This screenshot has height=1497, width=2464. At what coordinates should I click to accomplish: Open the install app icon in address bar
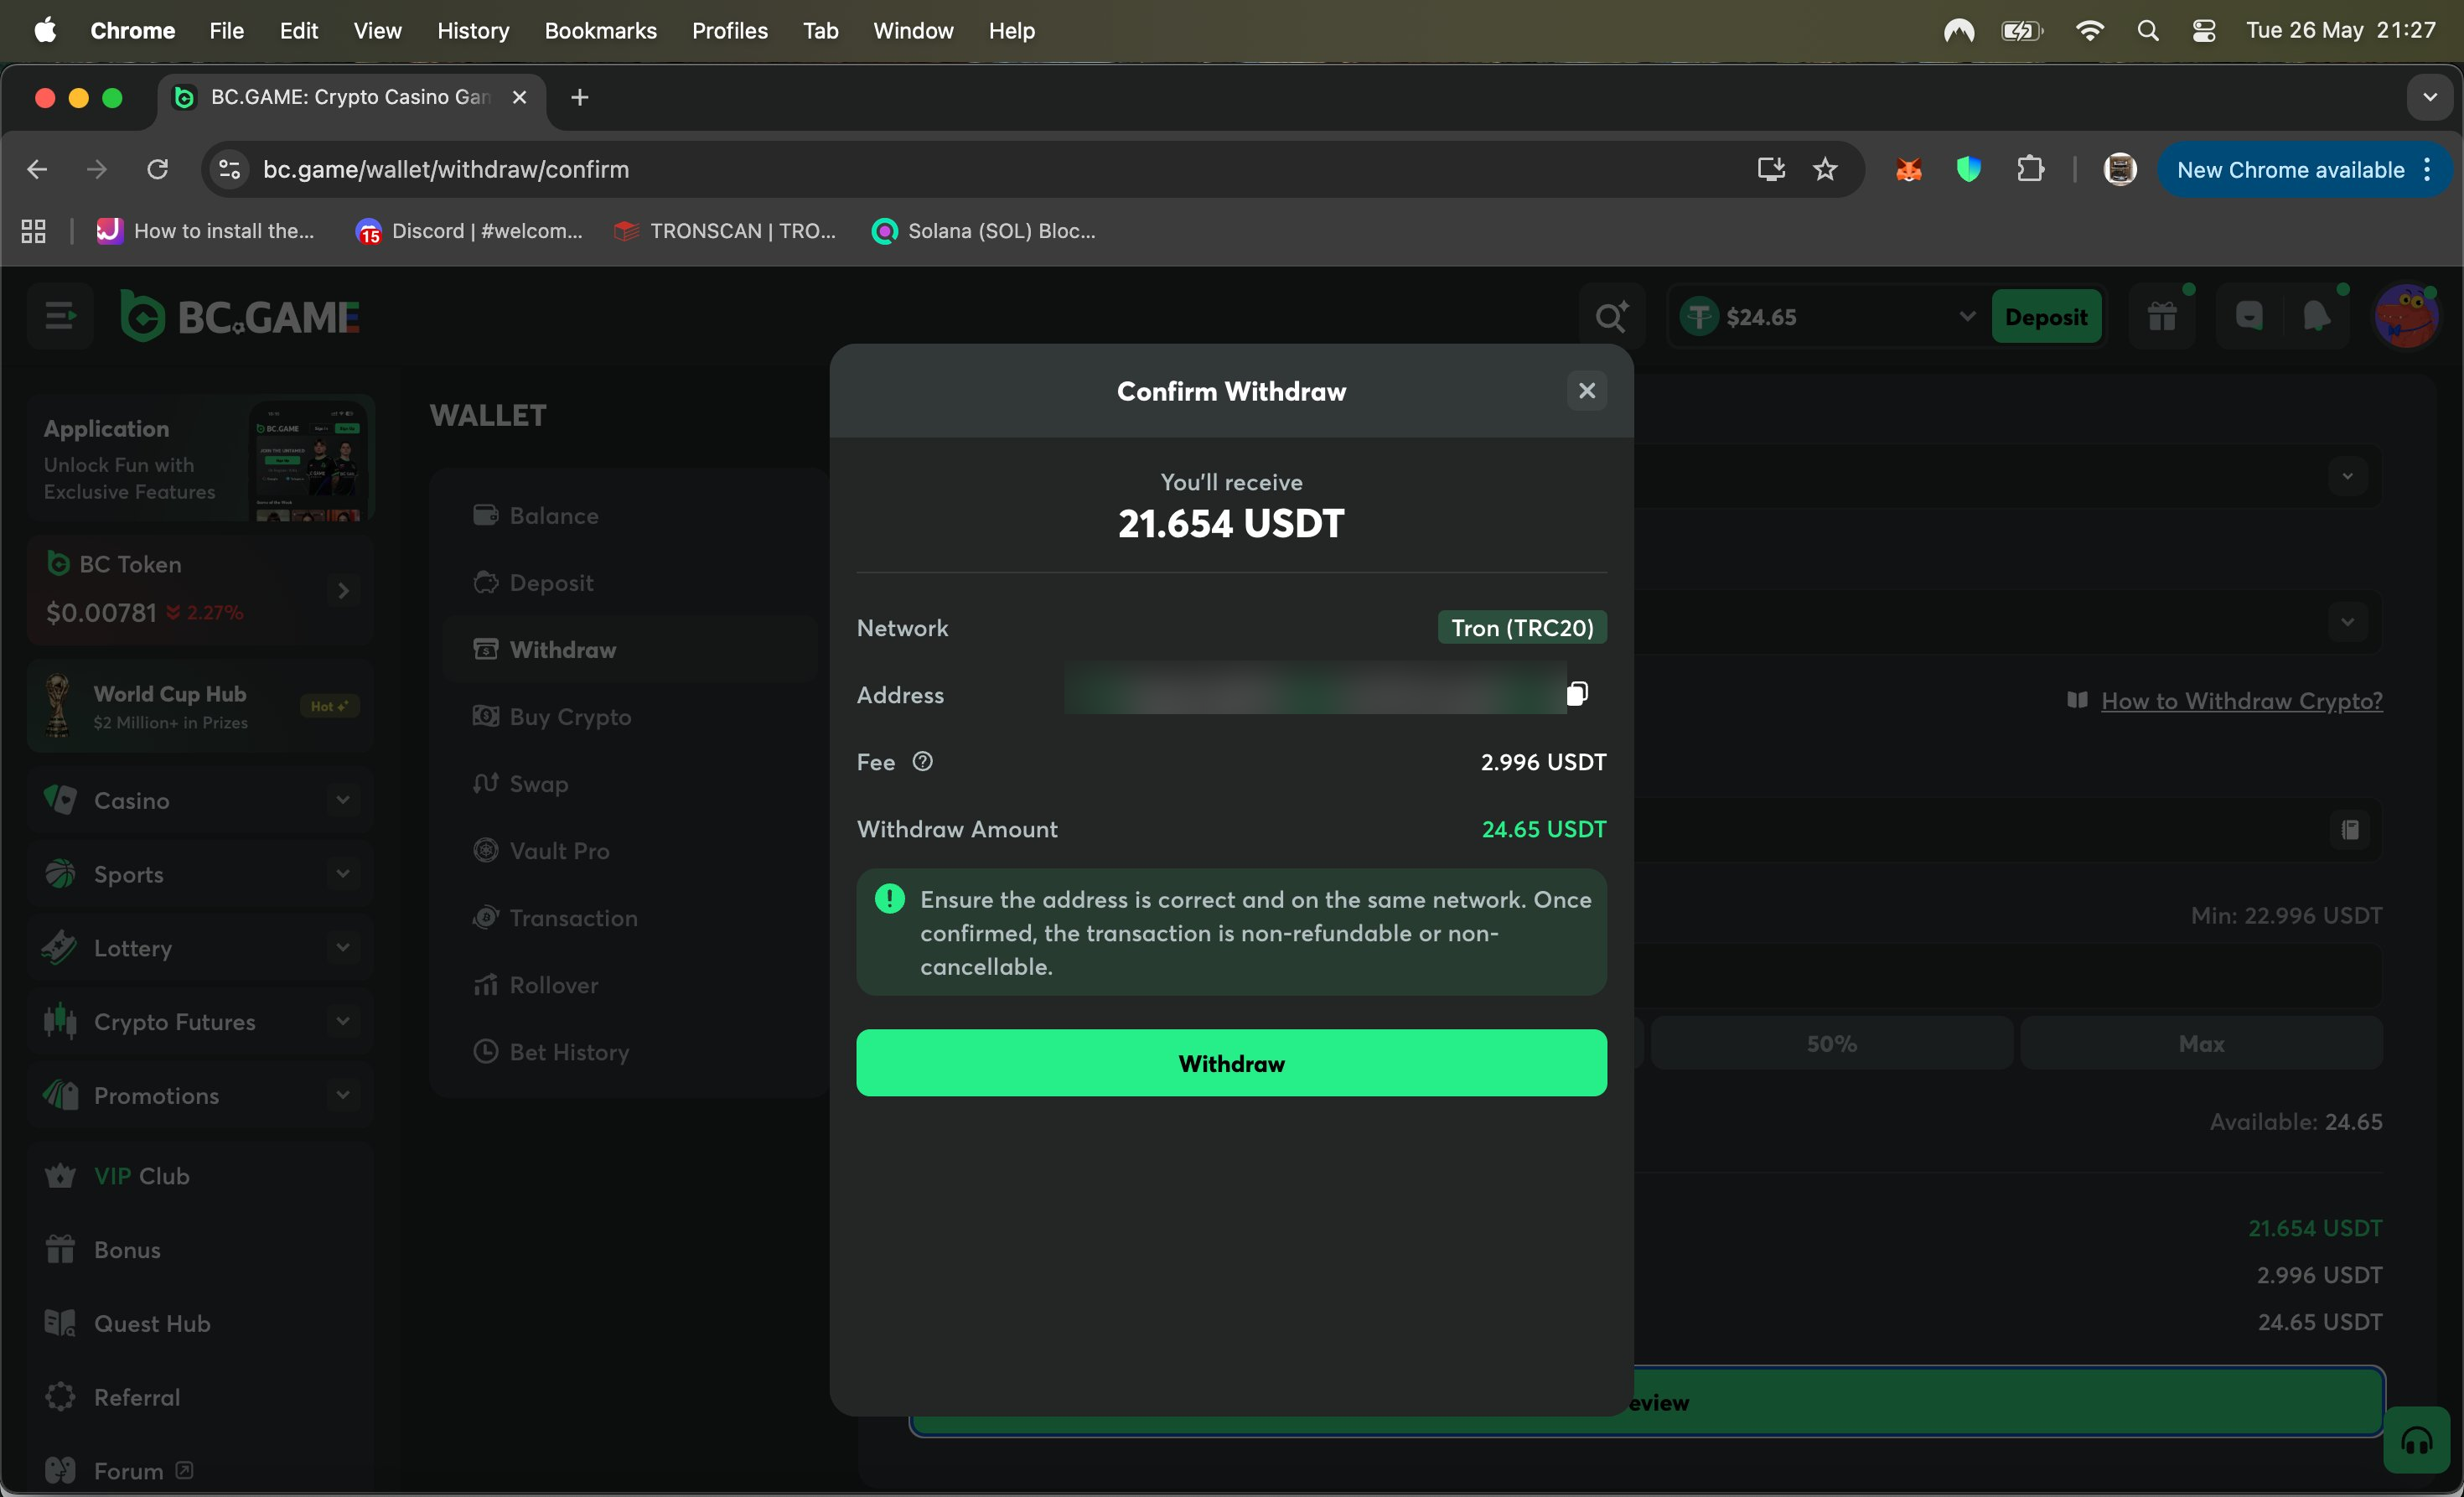click(x=1770, y=170)
